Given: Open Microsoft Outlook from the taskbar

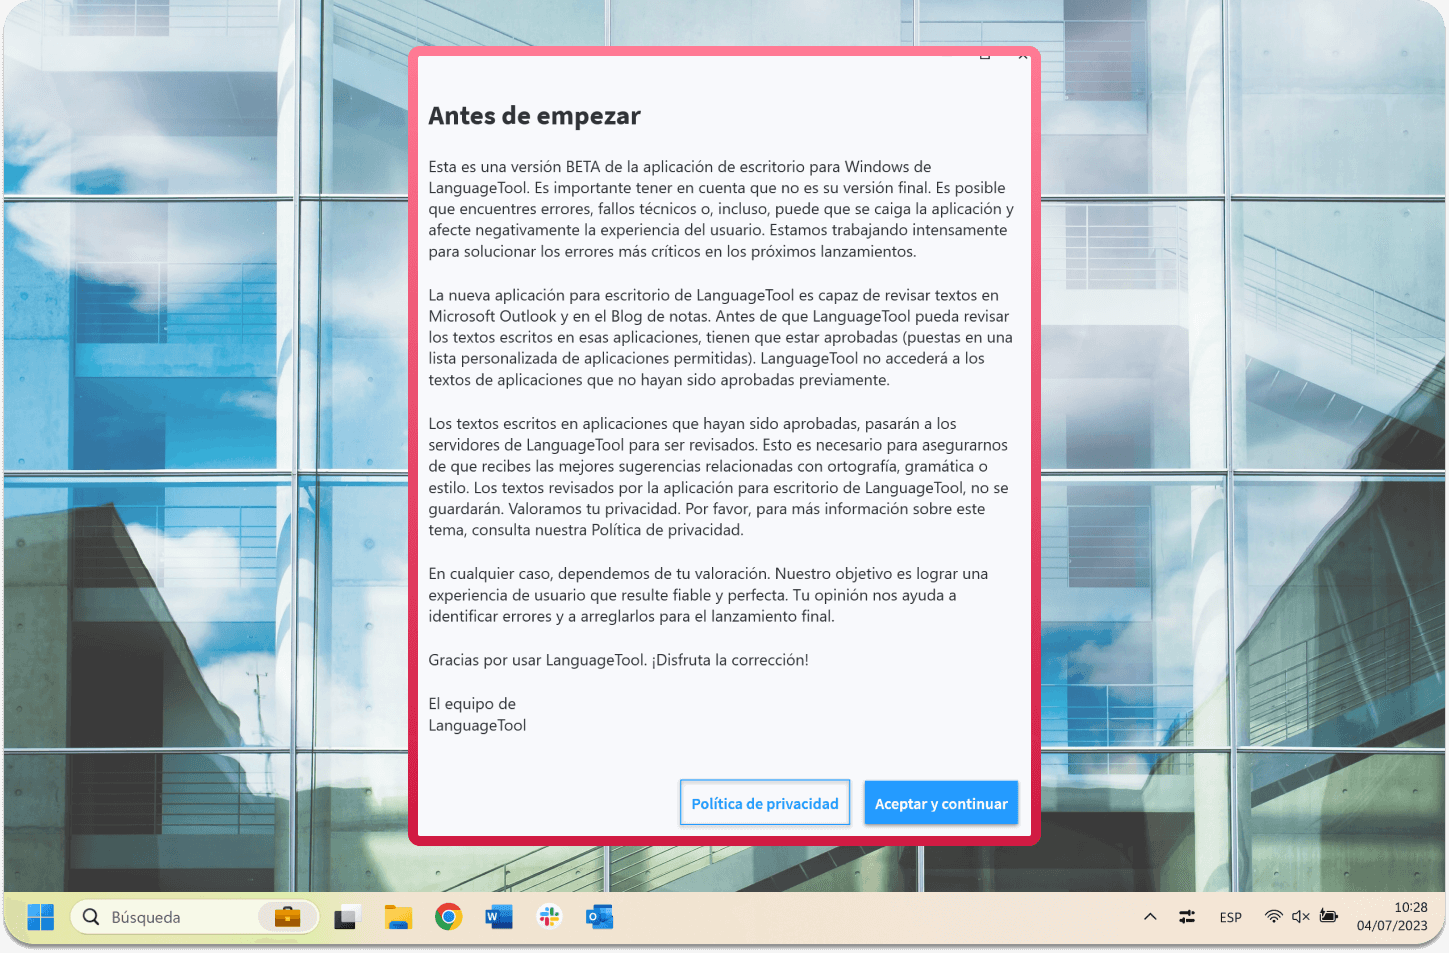Looking at the screenshot, I should [599, 917].
